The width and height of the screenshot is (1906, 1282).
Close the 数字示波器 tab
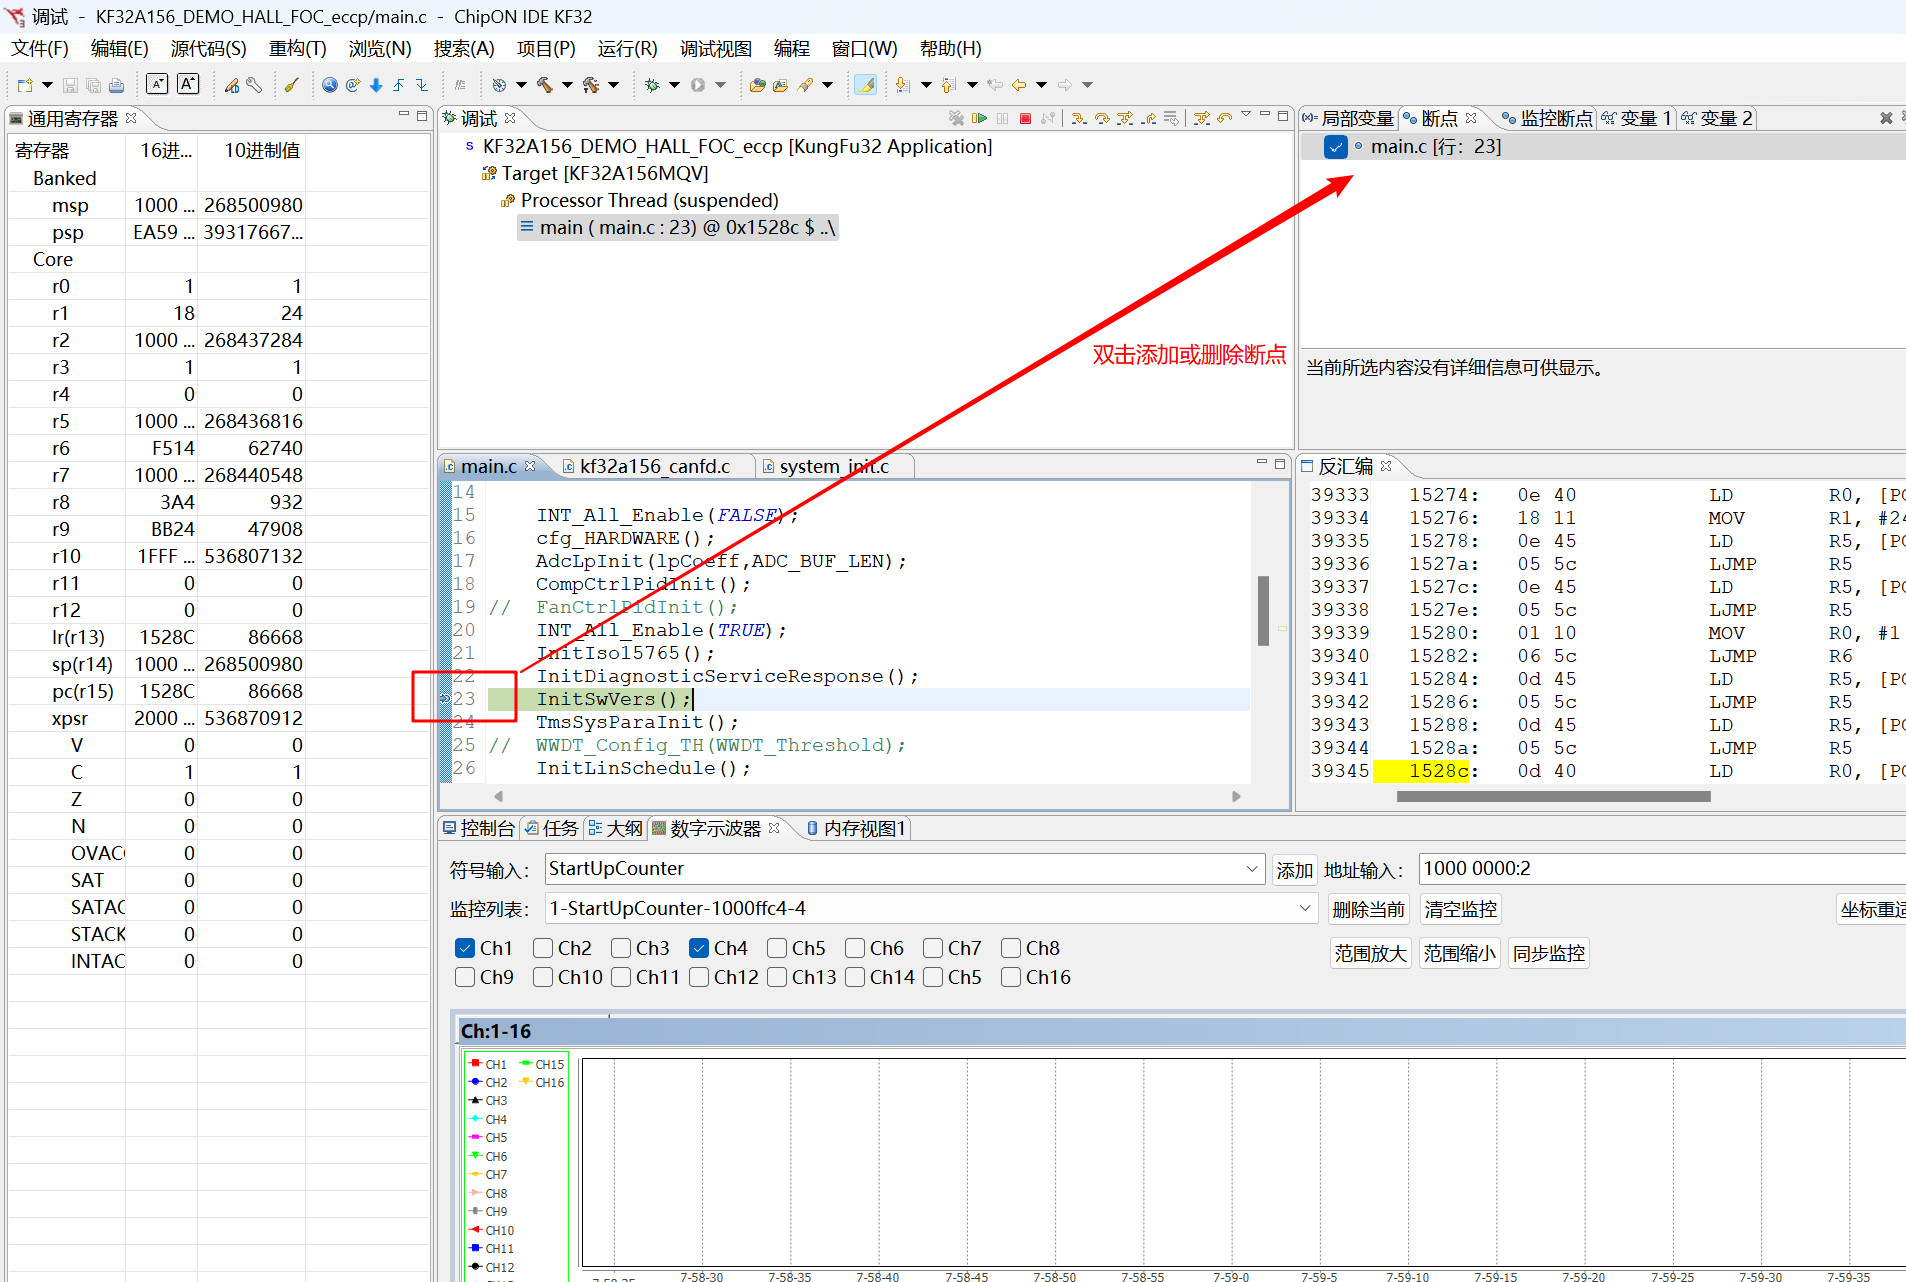pyautogui.click(x=774, y=828)
